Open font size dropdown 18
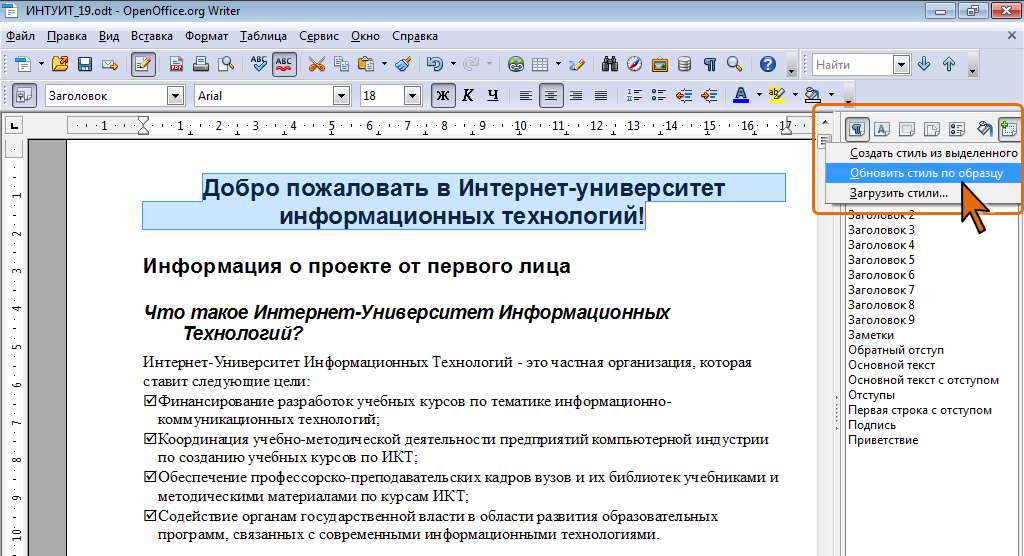Viewport: 1024px width, 556px height. tap(412, 96)
